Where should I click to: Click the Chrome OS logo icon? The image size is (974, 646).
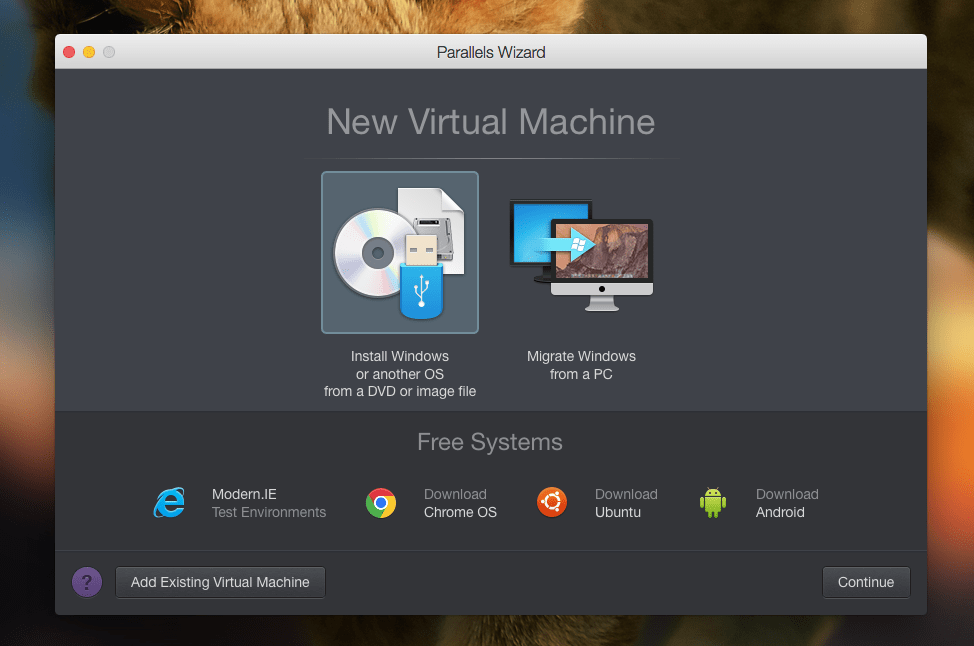coord(381,503)
